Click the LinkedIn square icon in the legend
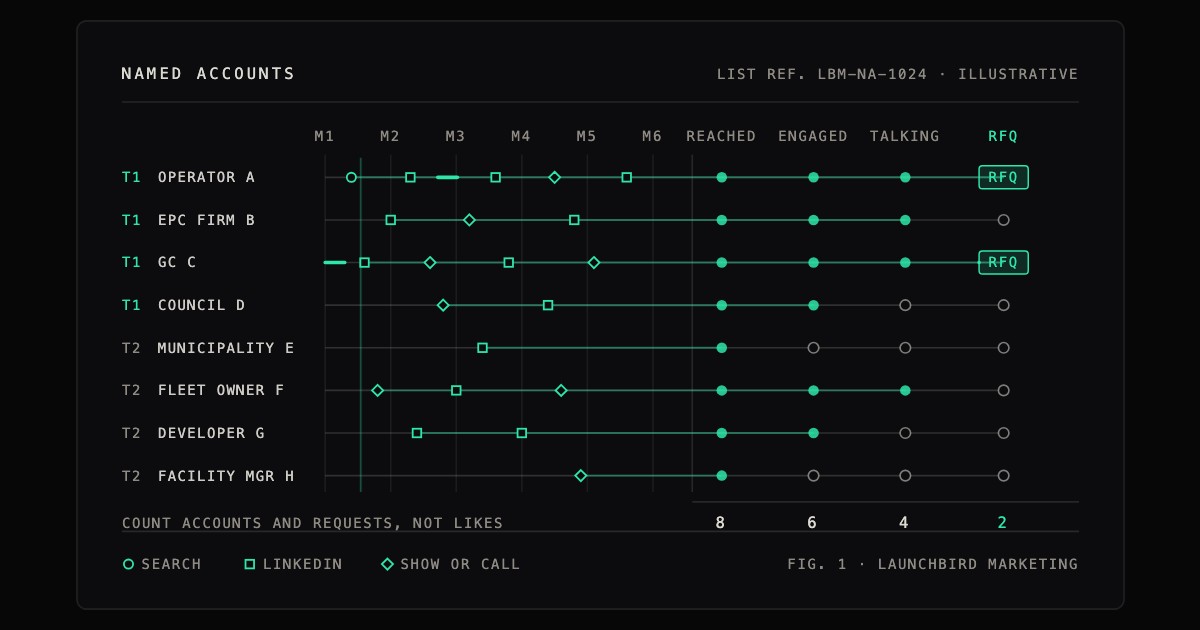 point(250,564)
